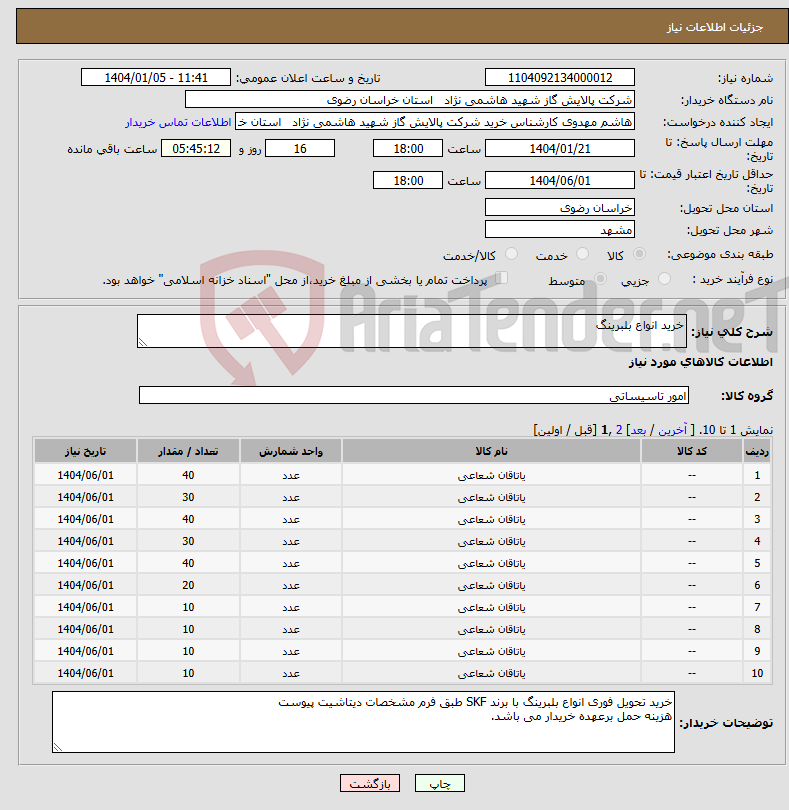Image resolution: width=789 pixels, height=810 pixels.
Task: Select the جزیی purchase type radio
Action: click(x=664, y=279)
